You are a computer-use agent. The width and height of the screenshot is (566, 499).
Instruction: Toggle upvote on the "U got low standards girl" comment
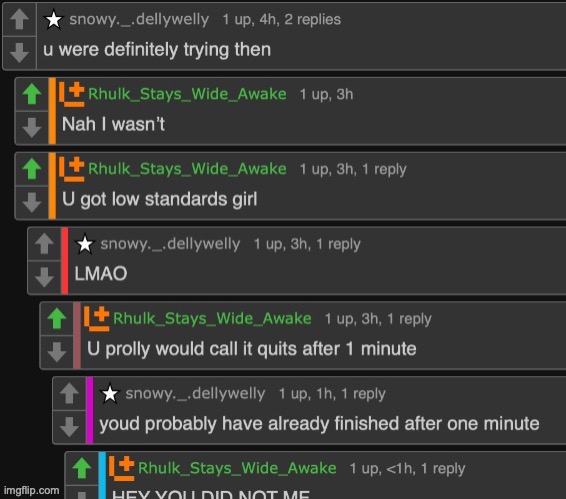point(32,169)
